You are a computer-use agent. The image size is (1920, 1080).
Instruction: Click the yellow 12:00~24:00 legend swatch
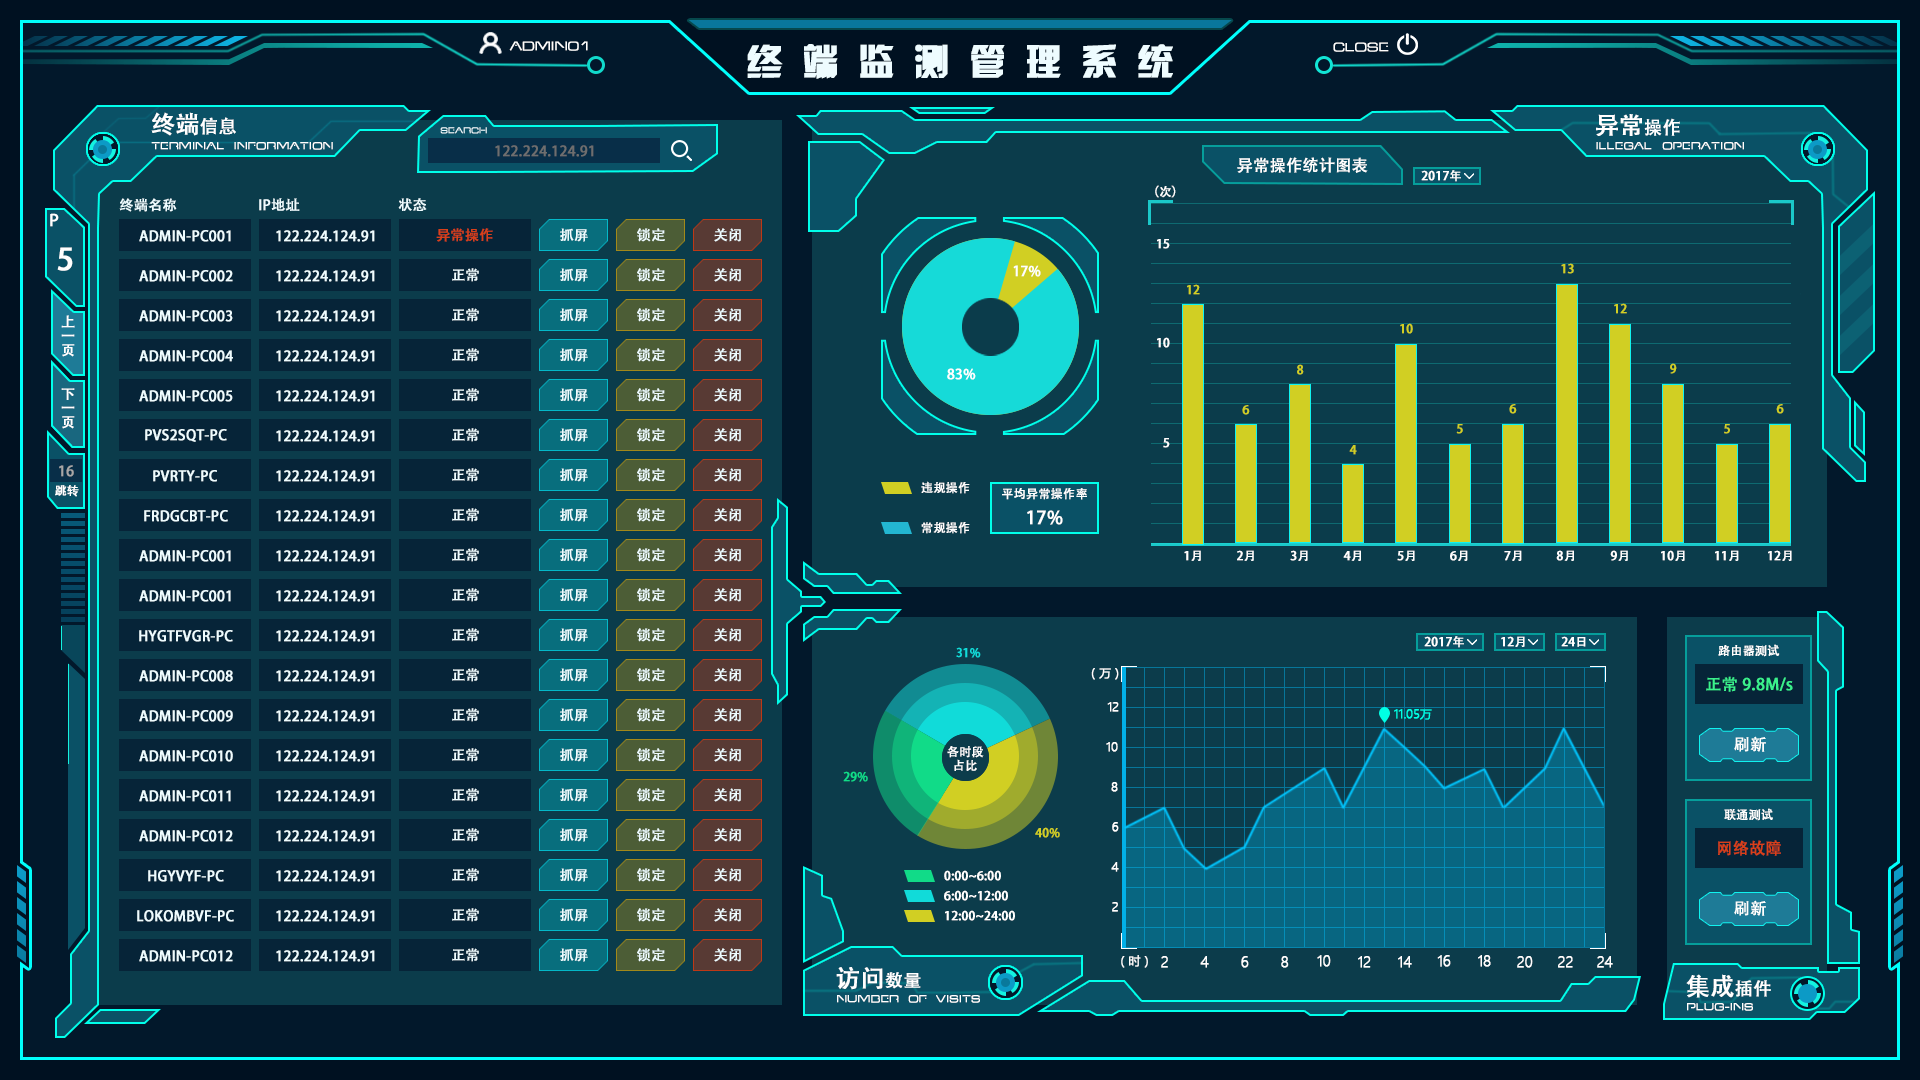pos(919,916)
